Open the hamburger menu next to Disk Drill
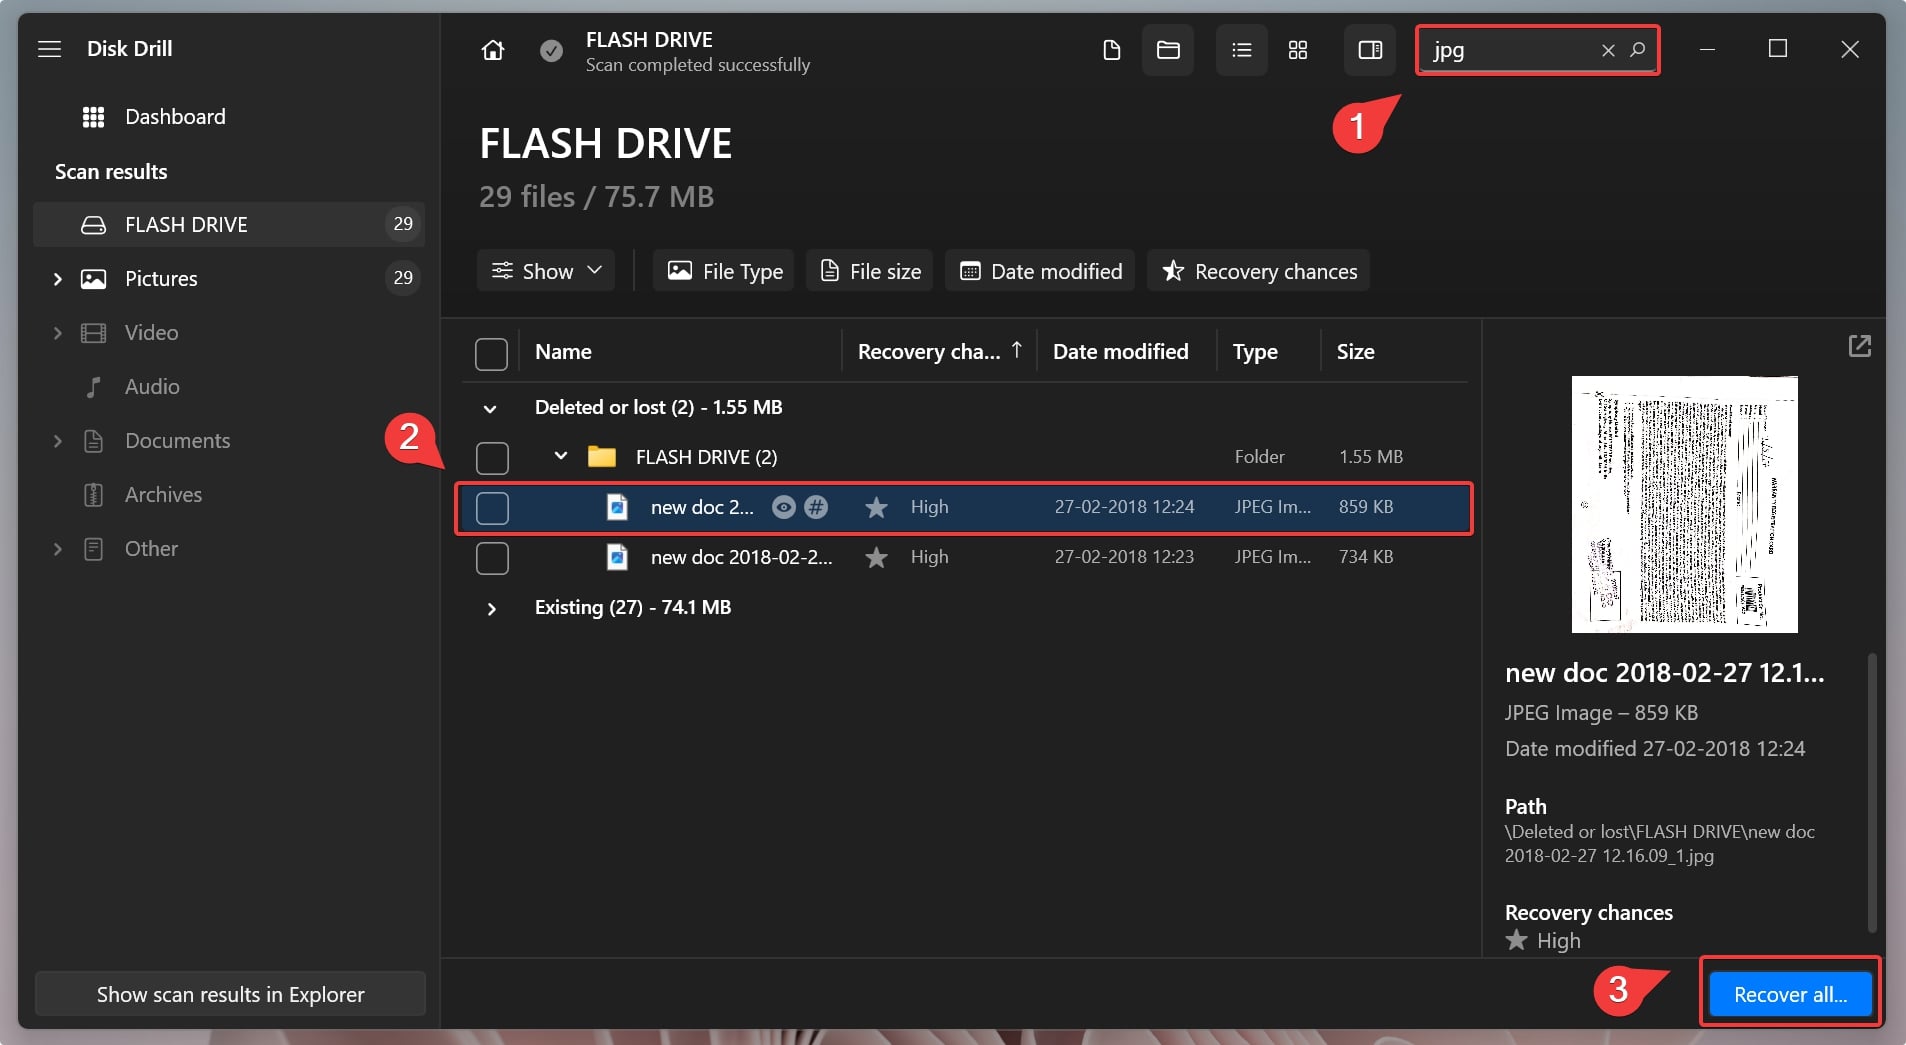Image resolution: width=1906 pixels, height=1045 pixels. [x=50, y=49]
